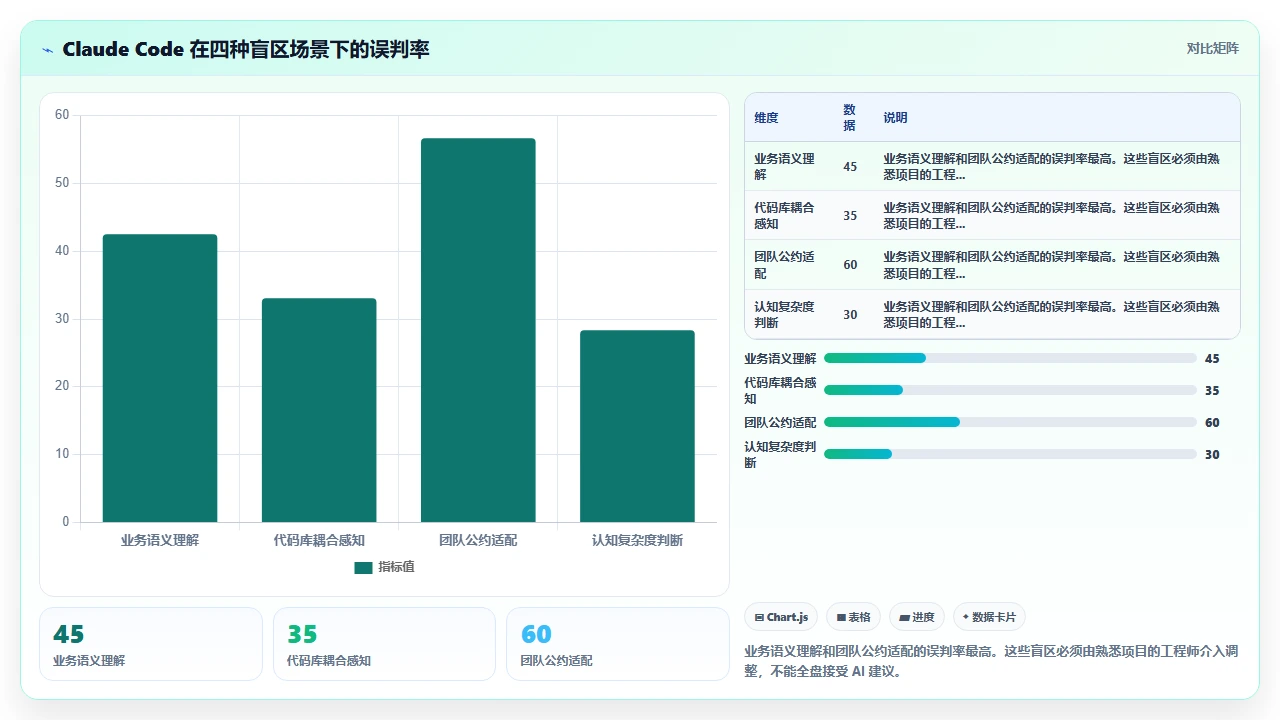The width and height of the screenshot is (1280, 720).
Task: Click the value 30 next to the progress bar
Action: (x=1212, y=454)
